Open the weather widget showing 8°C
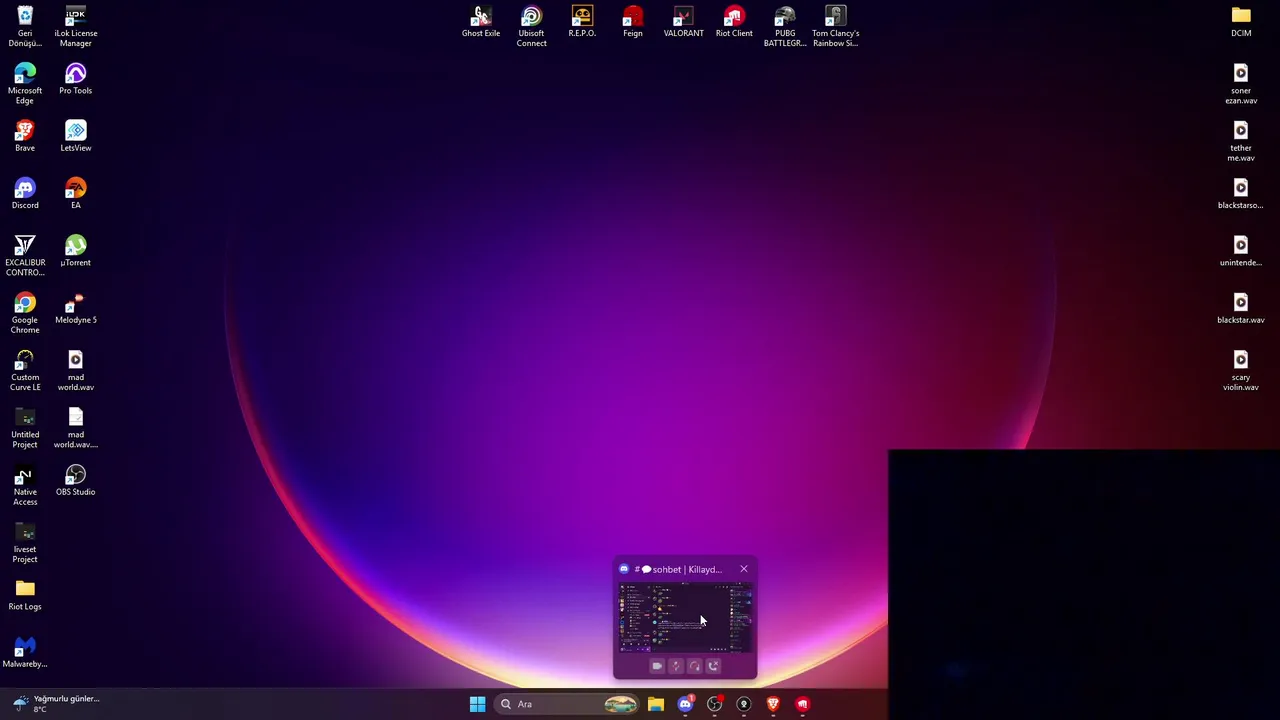1280x720 pixels. (55, 704)
